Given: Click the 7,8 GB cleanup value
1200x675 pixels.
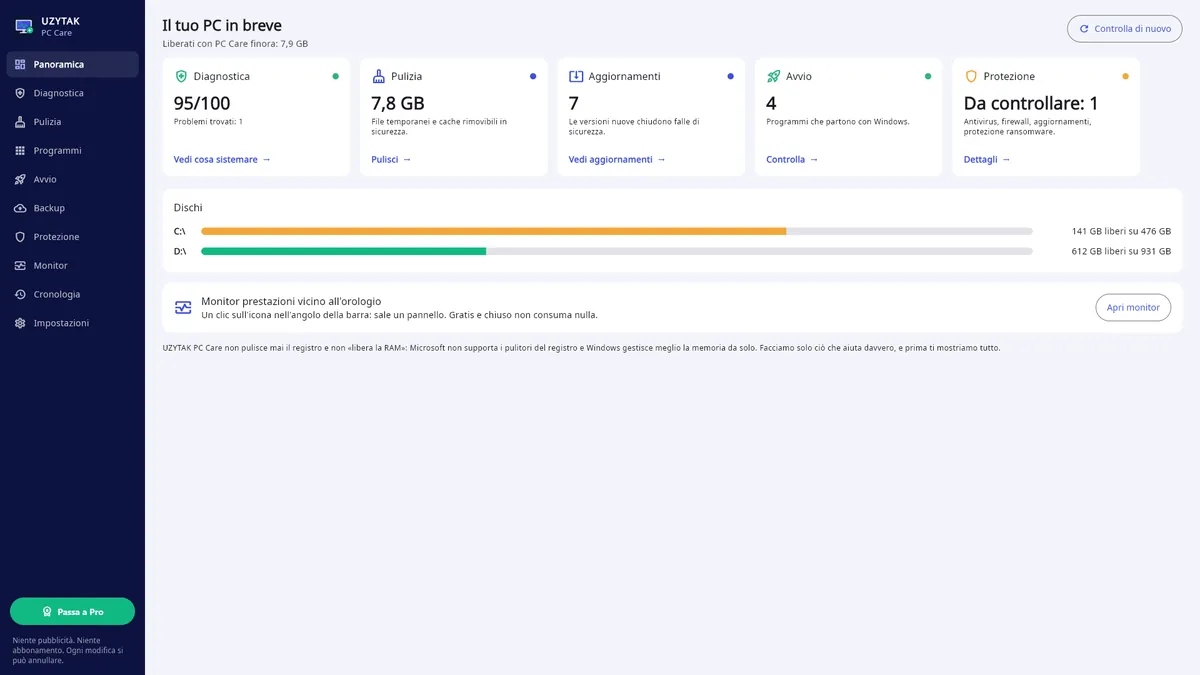Looking at the screenshot, I should (398, 103).
